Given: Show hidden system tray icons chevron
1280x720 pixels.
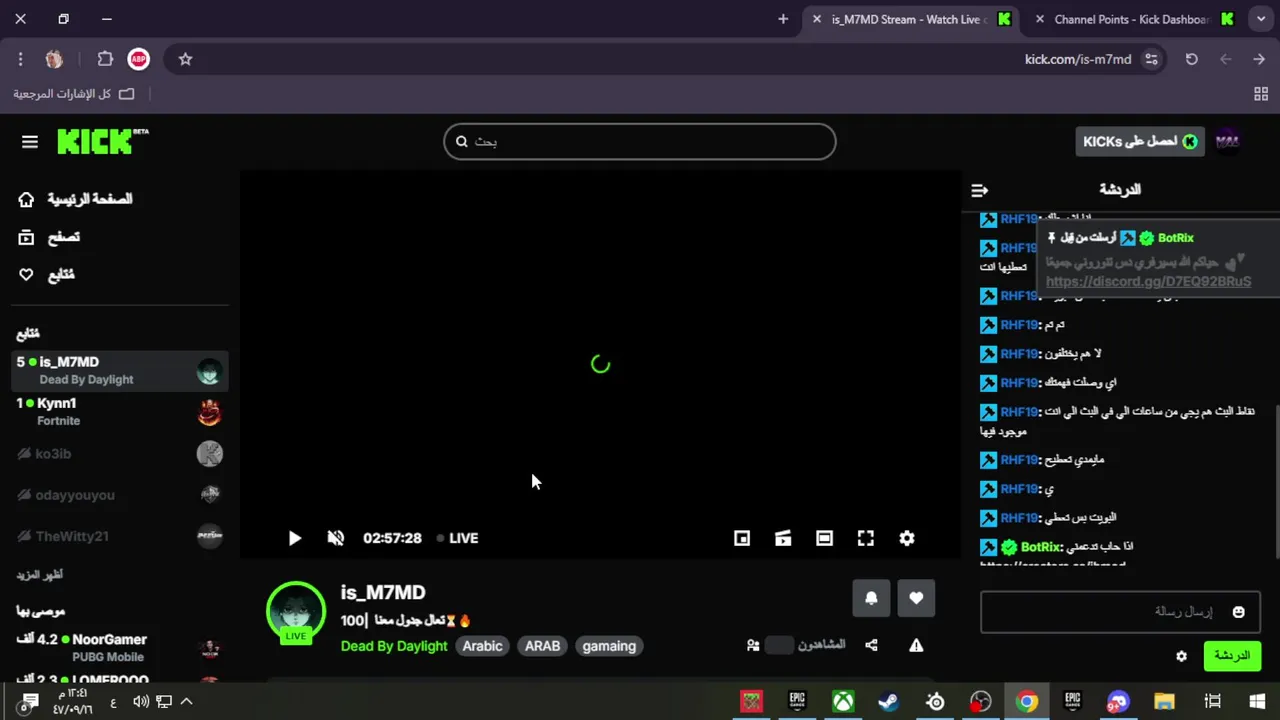Looking at the screenshot, I should click(186, 702).
